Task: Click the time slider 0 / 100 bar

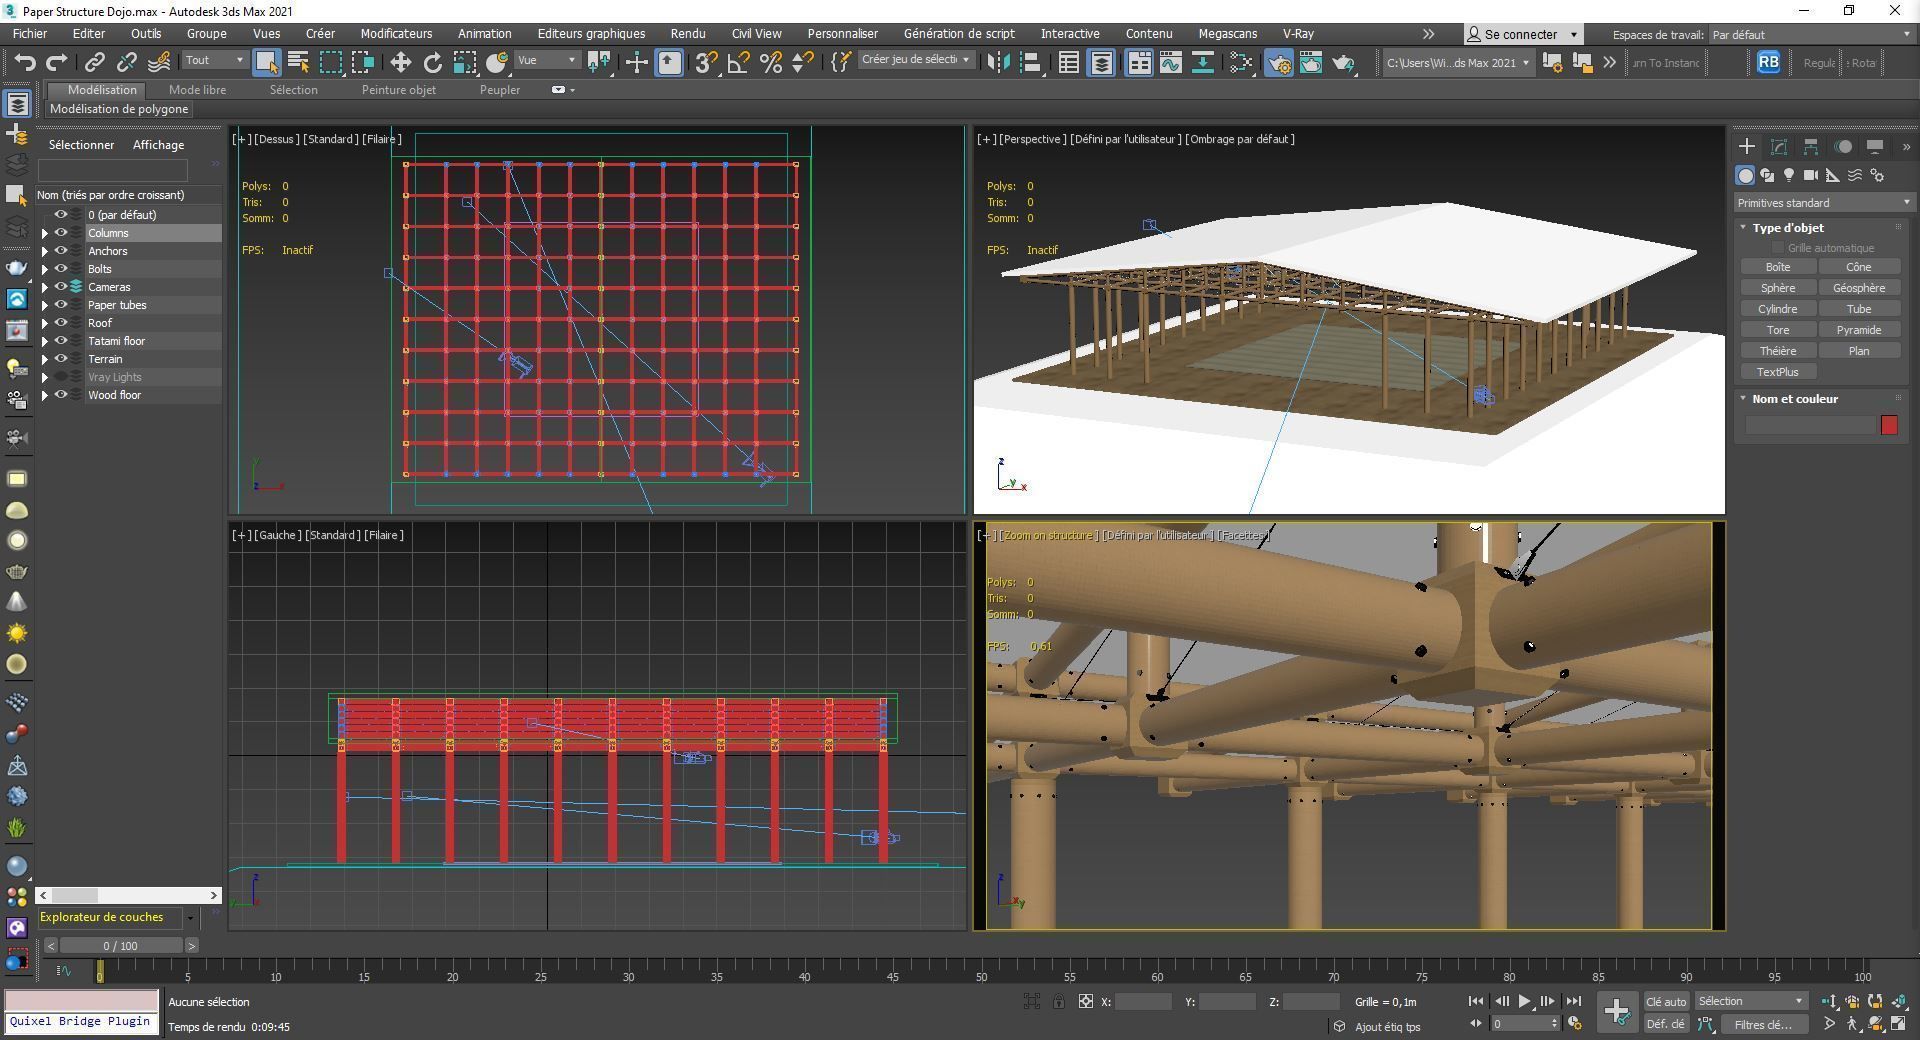Action: [x=121, y=946]
